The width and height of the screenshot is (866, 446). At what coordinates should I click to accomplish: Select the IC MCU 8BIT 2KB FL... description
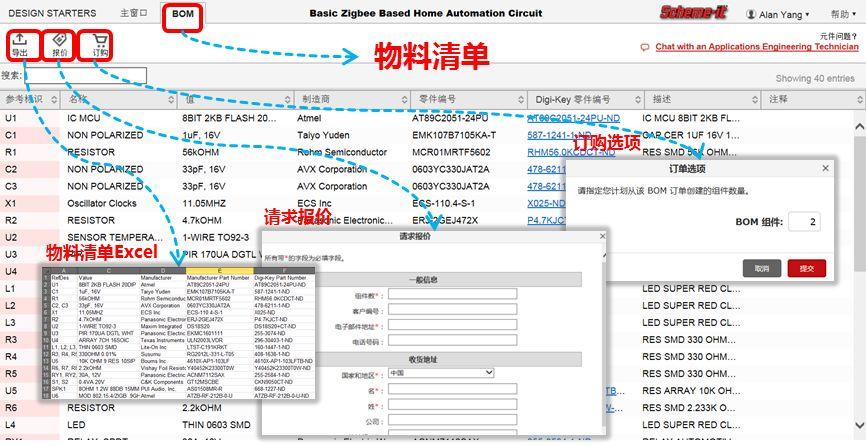click(x=691, y=118)
